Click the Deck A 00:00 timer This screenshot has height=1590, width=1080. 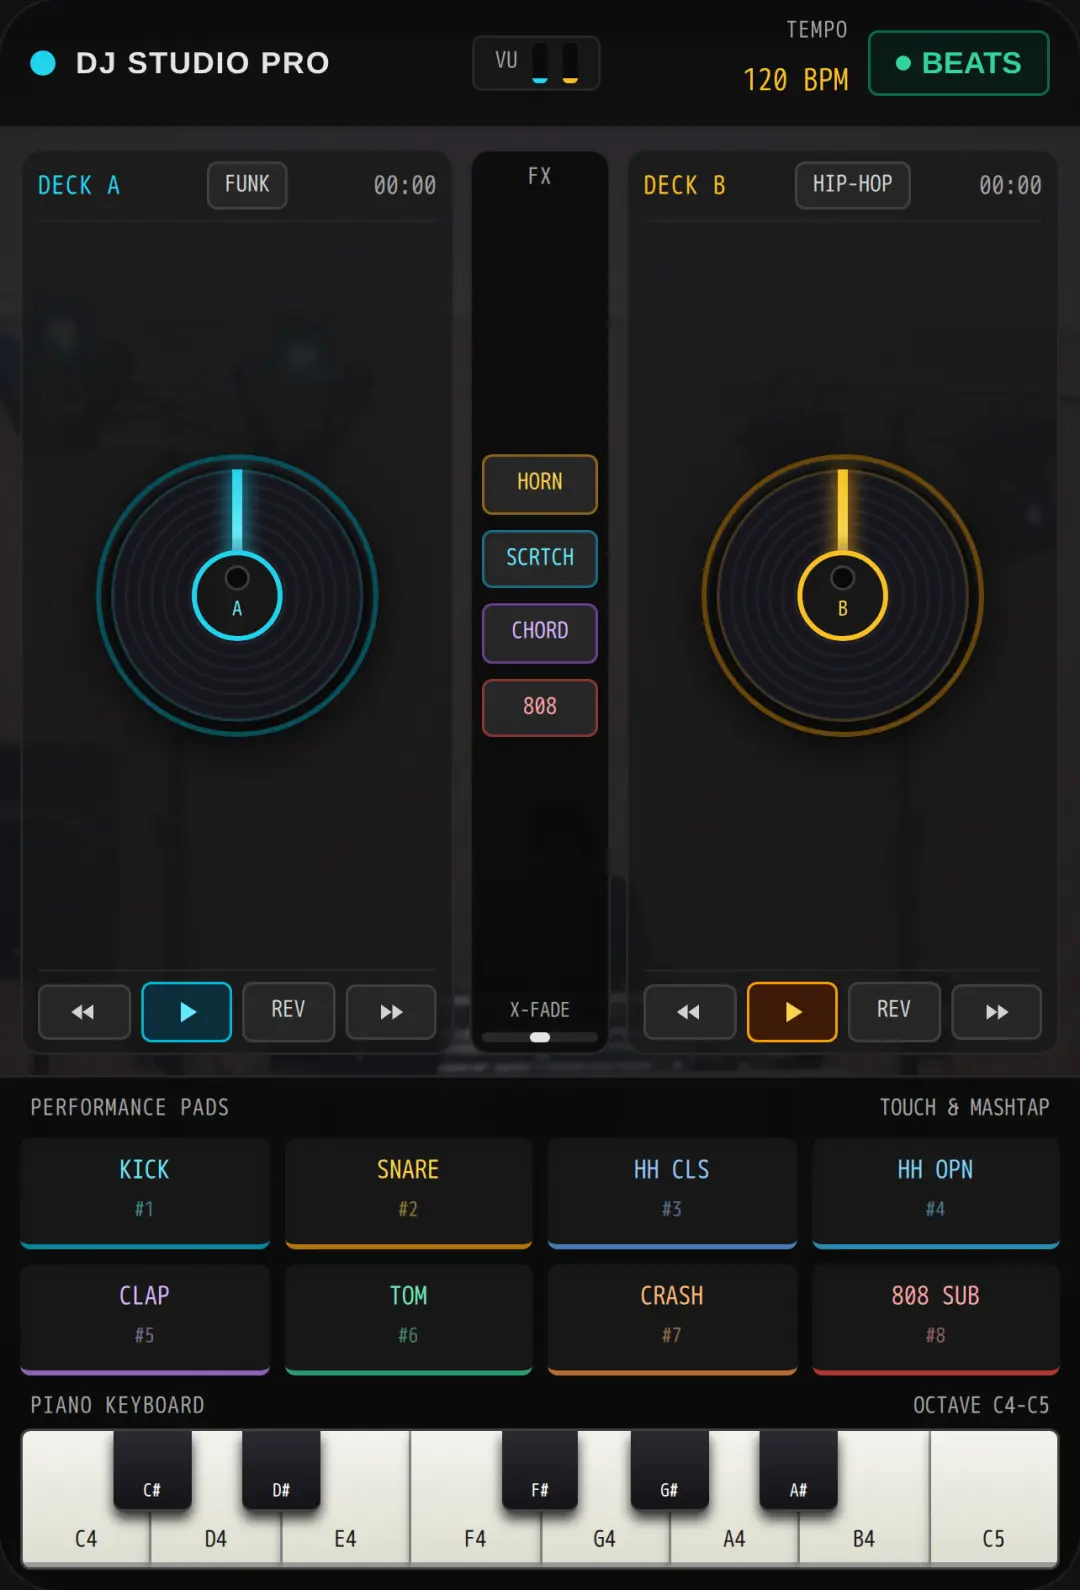[404, 186]
